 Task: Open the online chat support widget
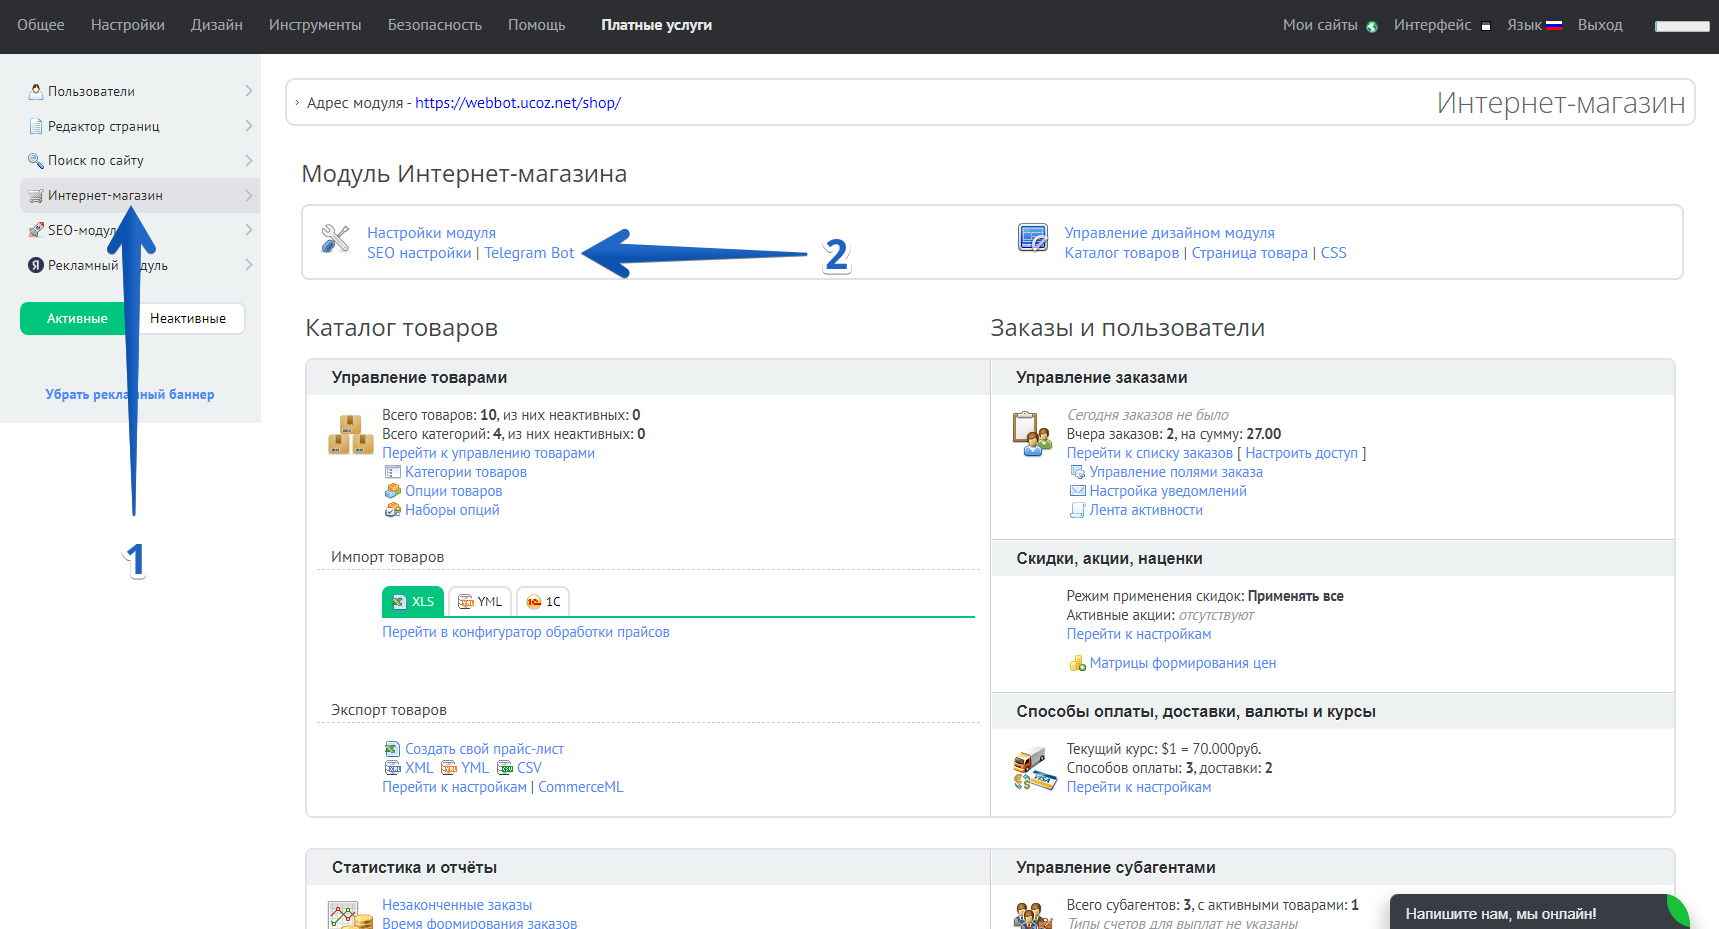click(1500, 913)
